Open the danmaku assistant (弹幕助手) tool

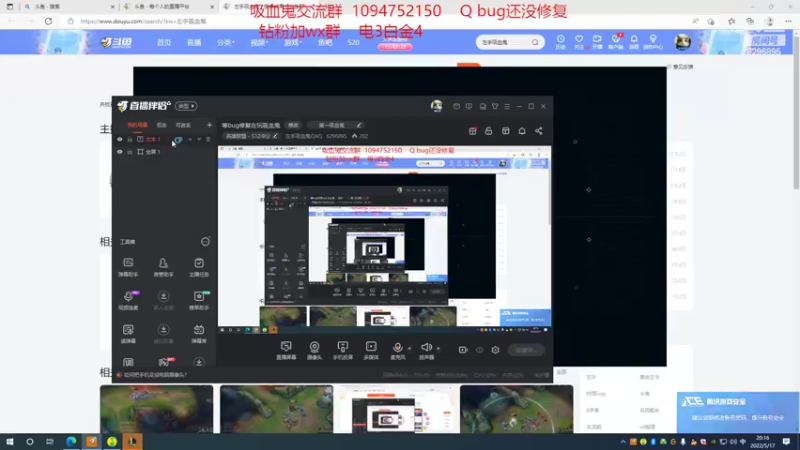point(128,267)
